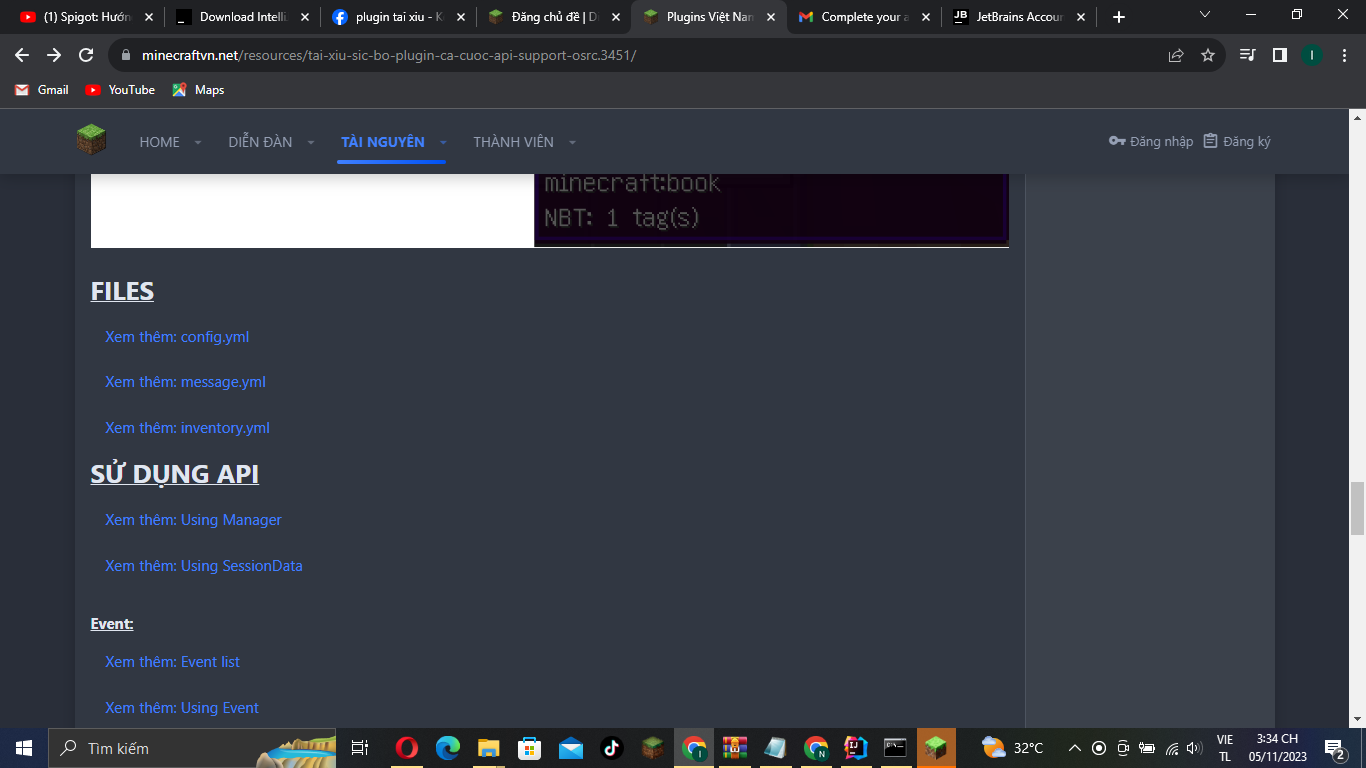Share this page using the address bar icon
Image resolution: width=1366 pixels, height=768 pixels.
click(1176, 55)
